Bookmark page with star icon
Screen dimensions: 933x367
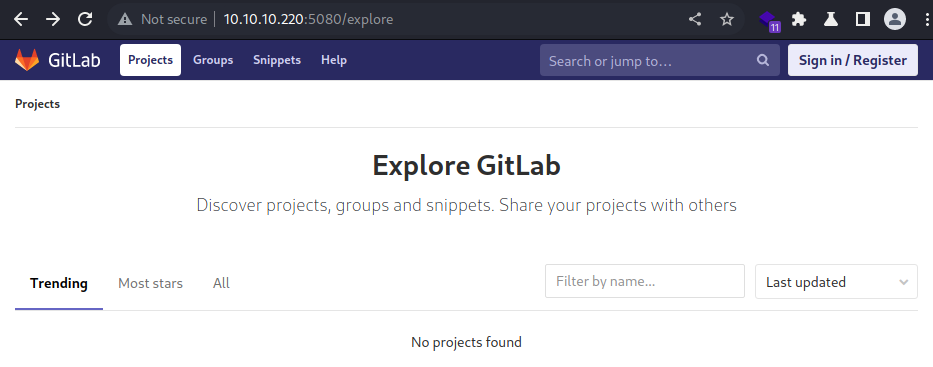727,20
